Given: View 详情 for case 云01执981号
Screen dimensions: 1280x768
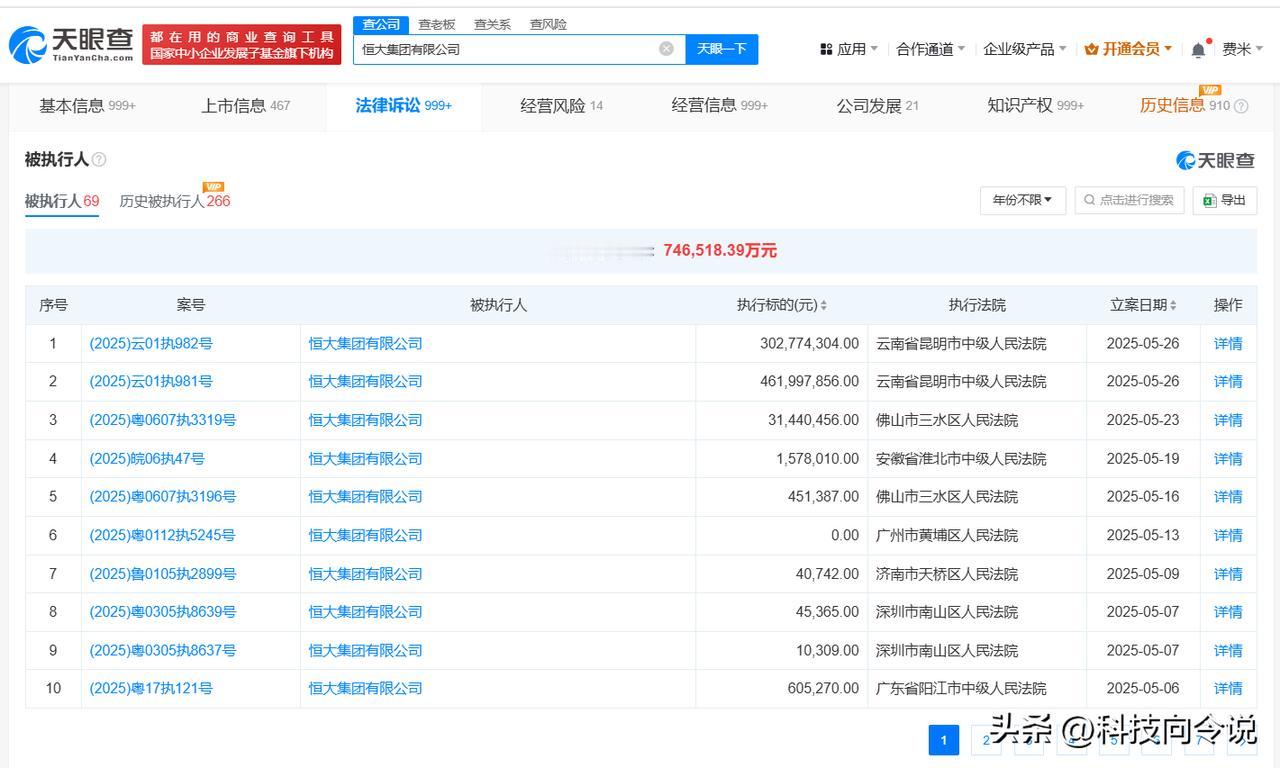Looking at the screenshot, I should [1228, 381].
